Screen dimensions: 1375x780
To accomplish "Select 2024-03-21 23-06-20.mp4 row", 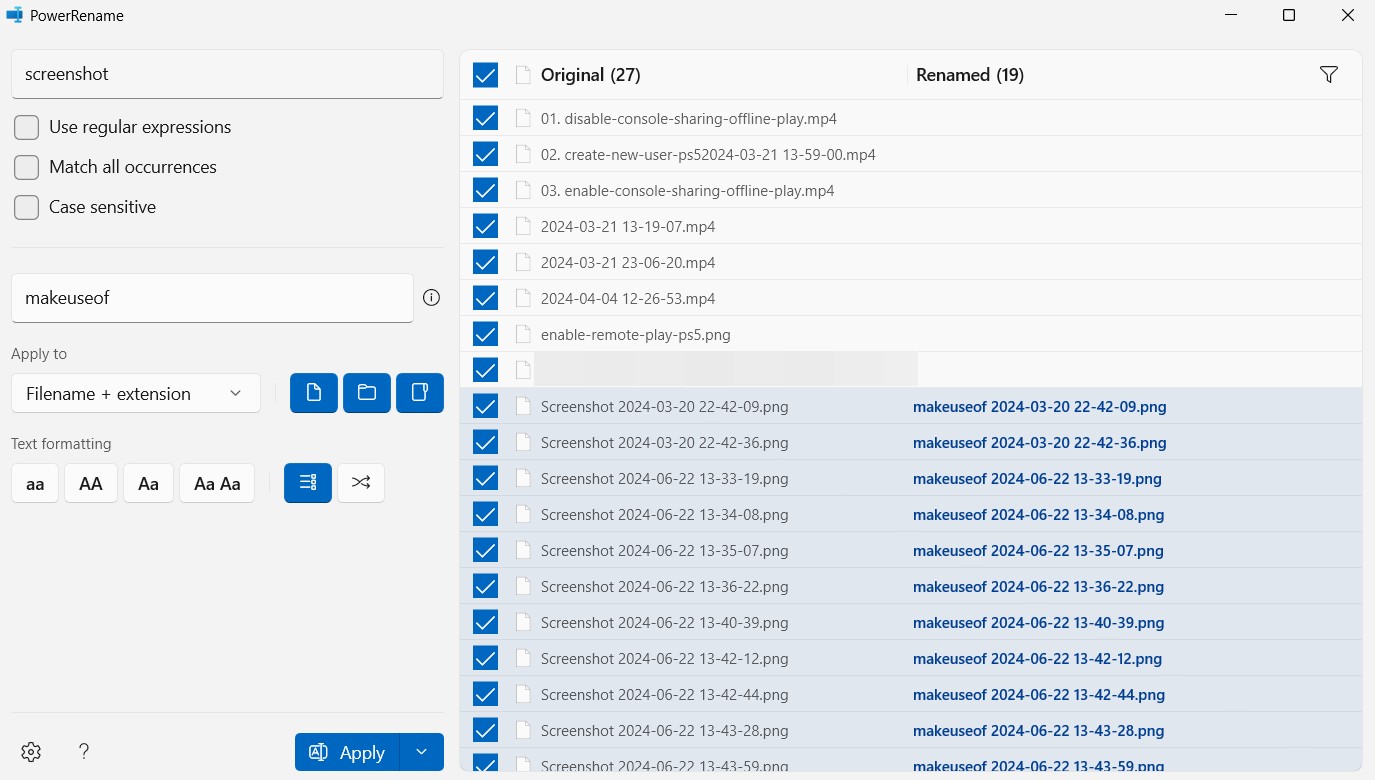I will [911, 262].
